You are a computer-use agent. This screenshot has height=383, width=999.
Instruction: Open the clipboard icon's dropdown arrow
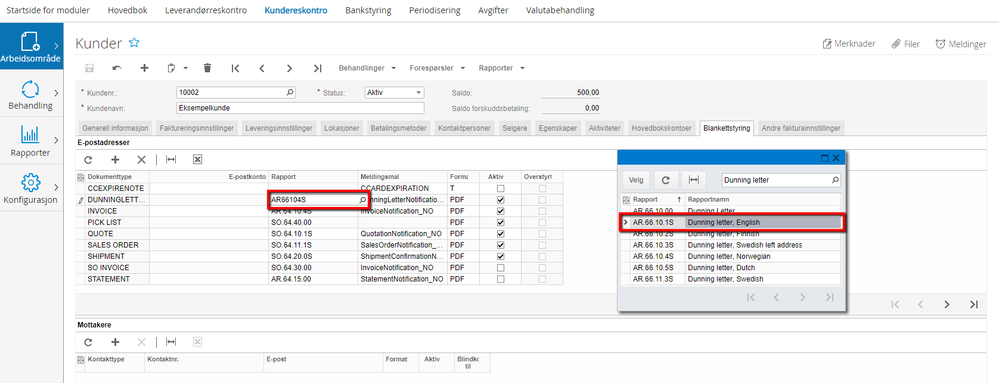click(x=185, y=68)
